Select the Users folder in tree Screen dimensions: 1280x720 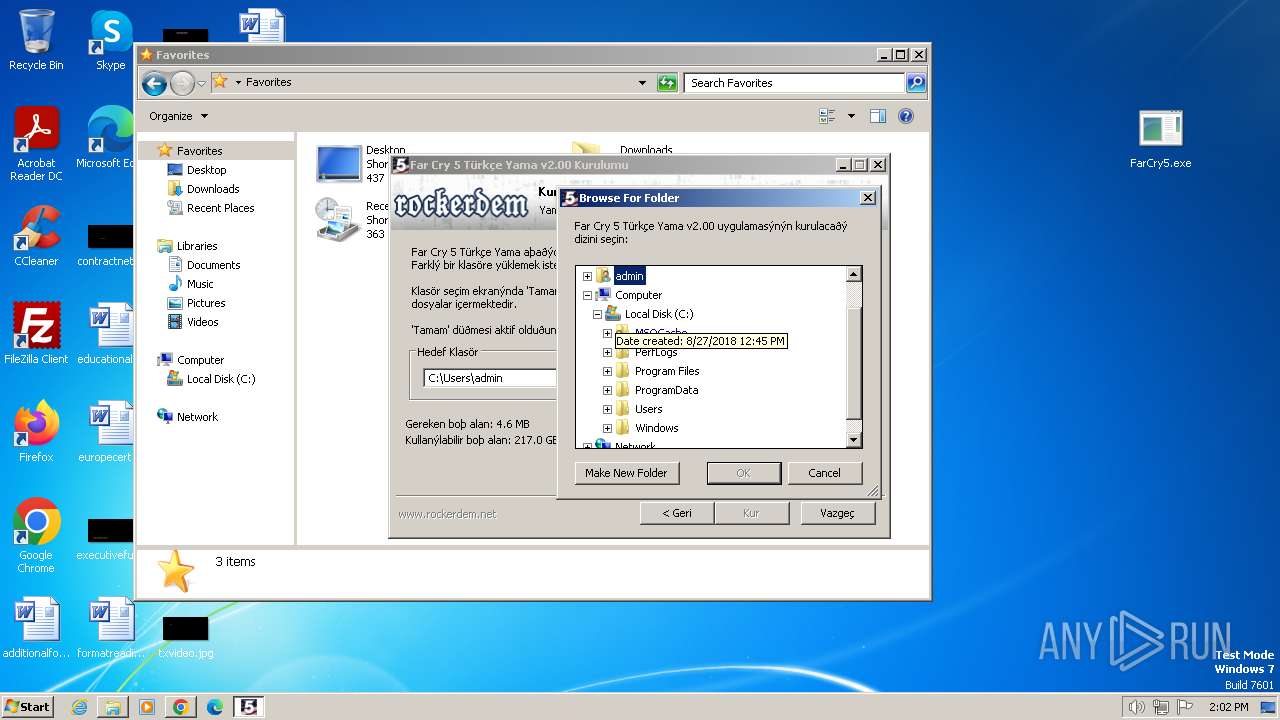click(x=648, y=409)
